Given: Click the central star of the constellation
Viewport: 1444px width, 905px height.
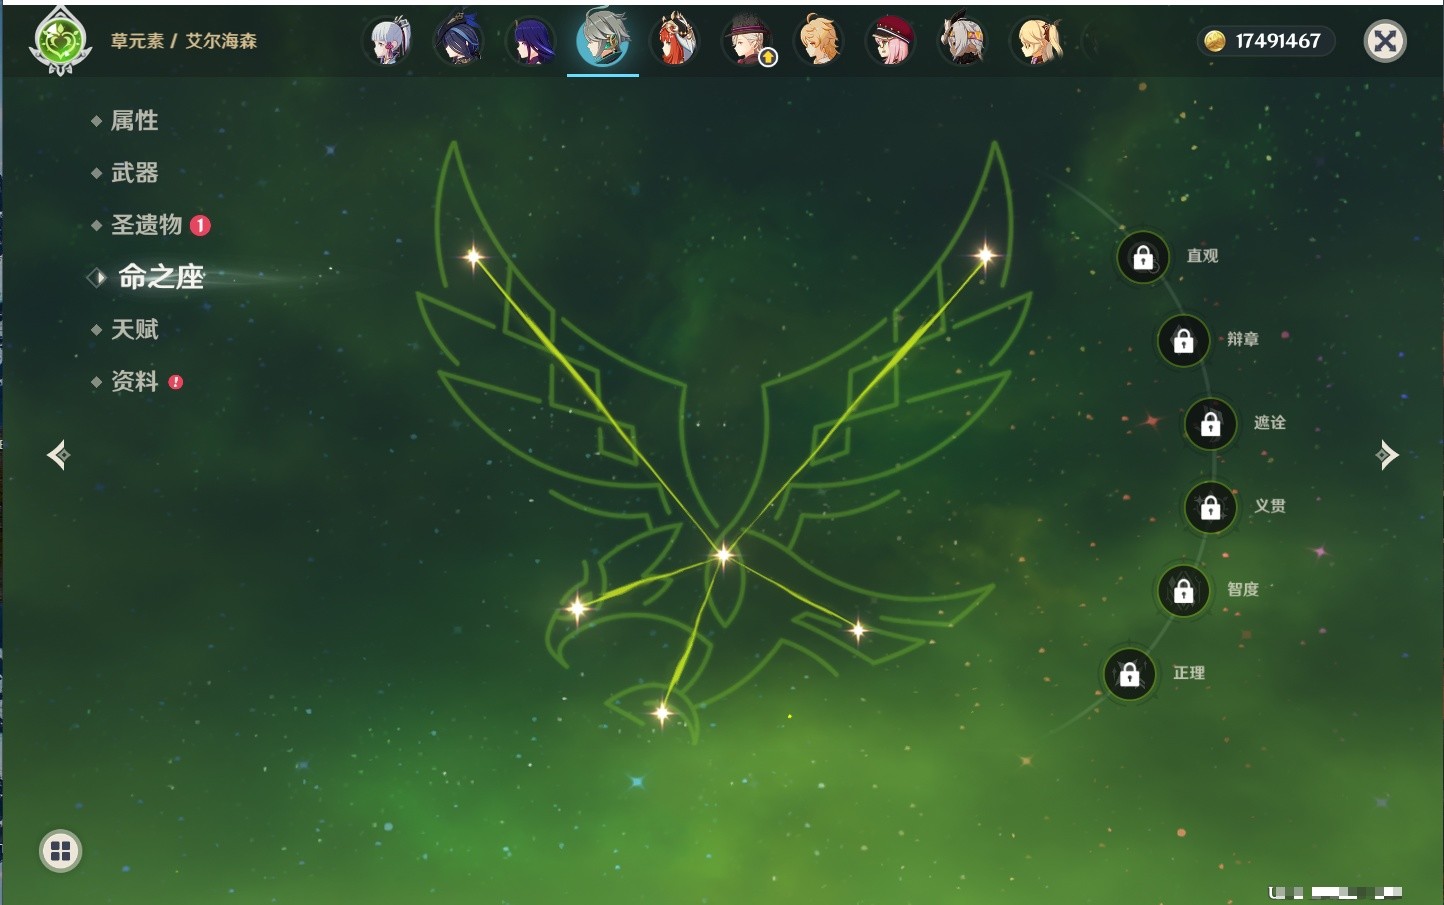Looking at the screenshot, I should click(723, 554).
